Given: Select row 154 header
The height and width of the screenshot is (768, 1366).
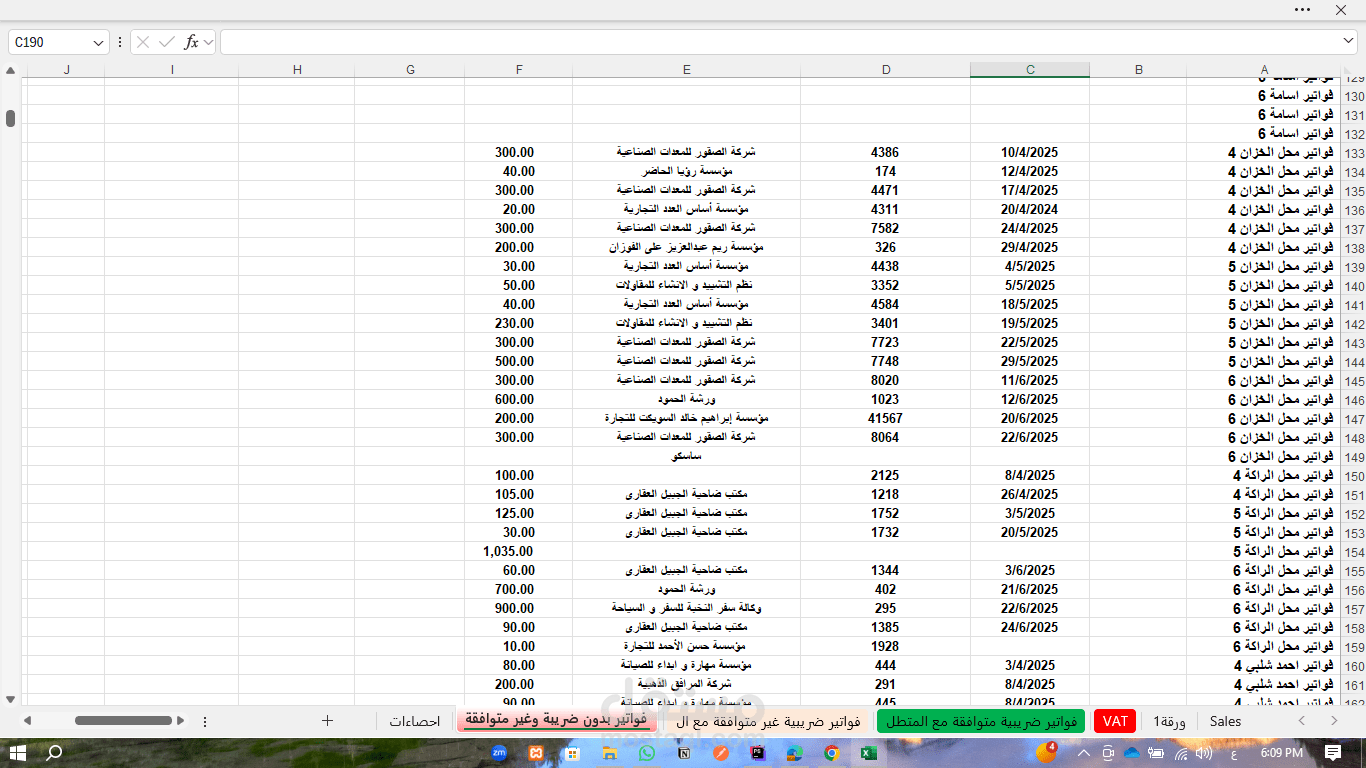Looking at the screenshot, I should click(1354, 552).
